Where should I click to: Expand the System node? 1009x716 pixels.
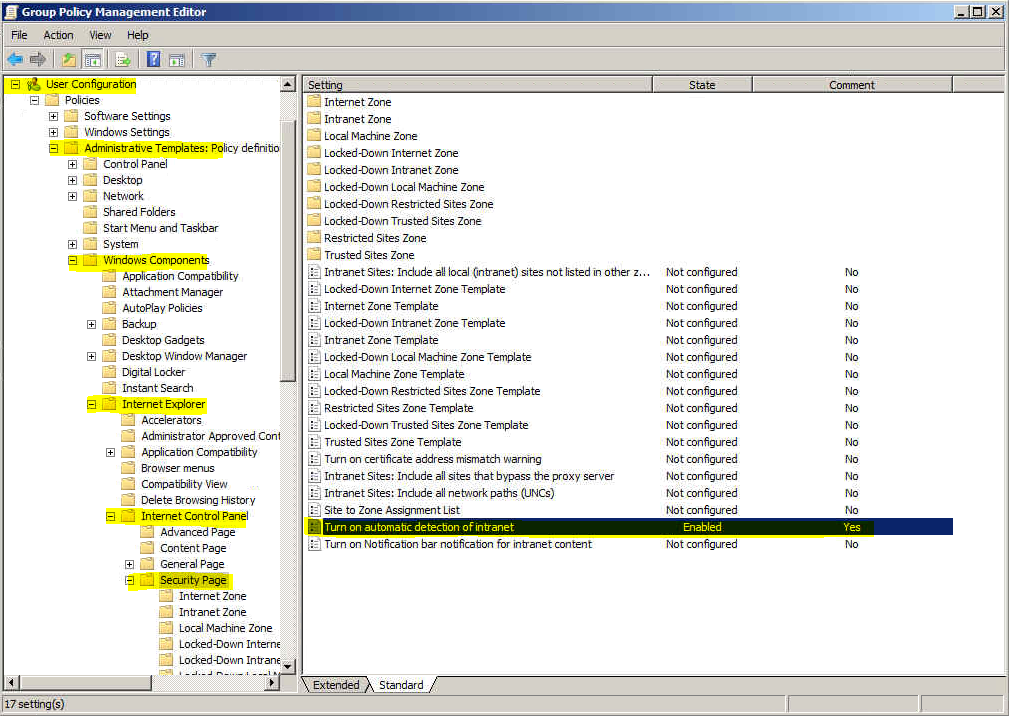pyautogui.click(x=73, y=244)
